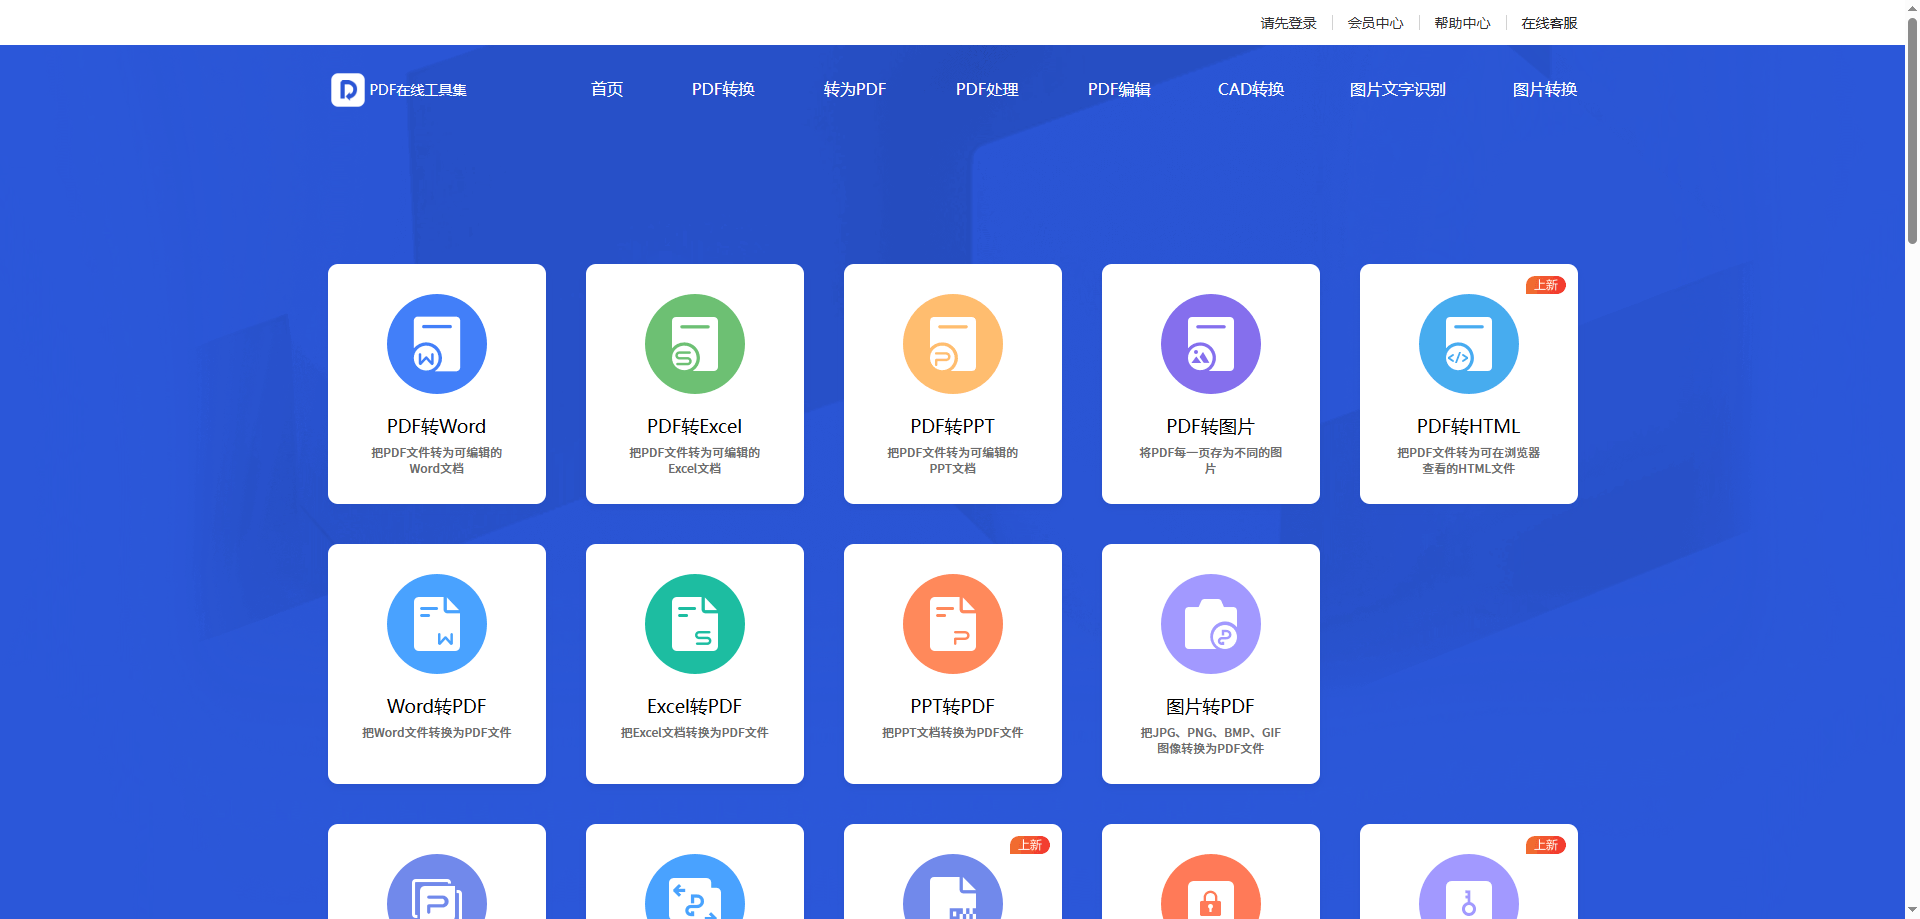This screenshot has height=919, width=1920.
Task: Open the 帮助中心 link
Action: coord(1463,23)
